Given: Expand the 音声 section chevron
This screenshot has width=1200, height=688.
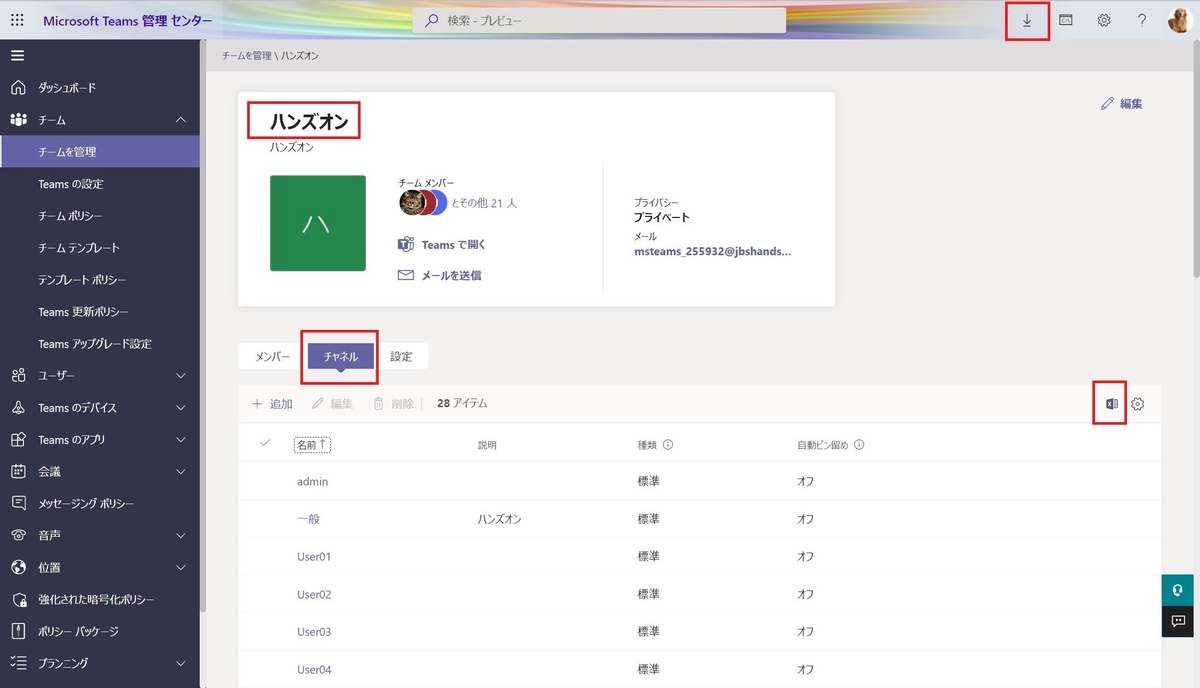Looking at the screenshot, I should tap(181, 535).
